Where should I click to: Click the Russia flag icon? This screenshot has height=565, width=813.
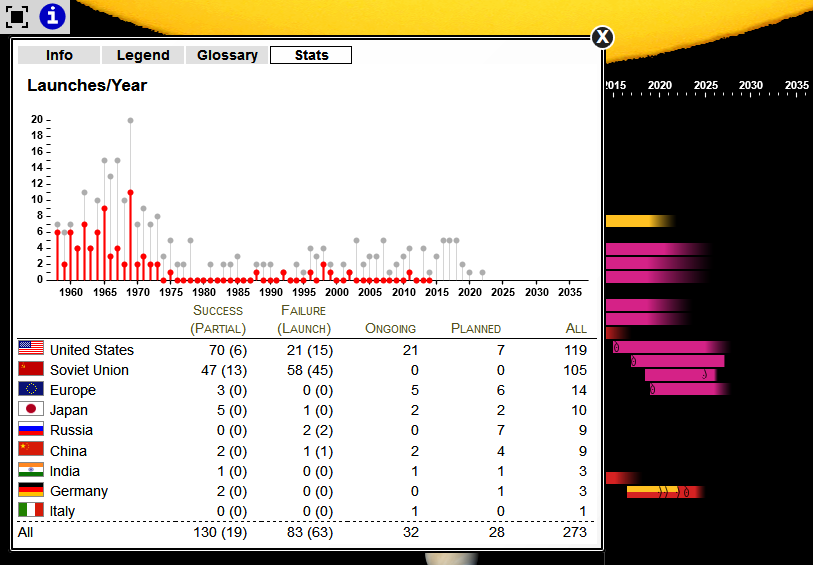[31, 429]
